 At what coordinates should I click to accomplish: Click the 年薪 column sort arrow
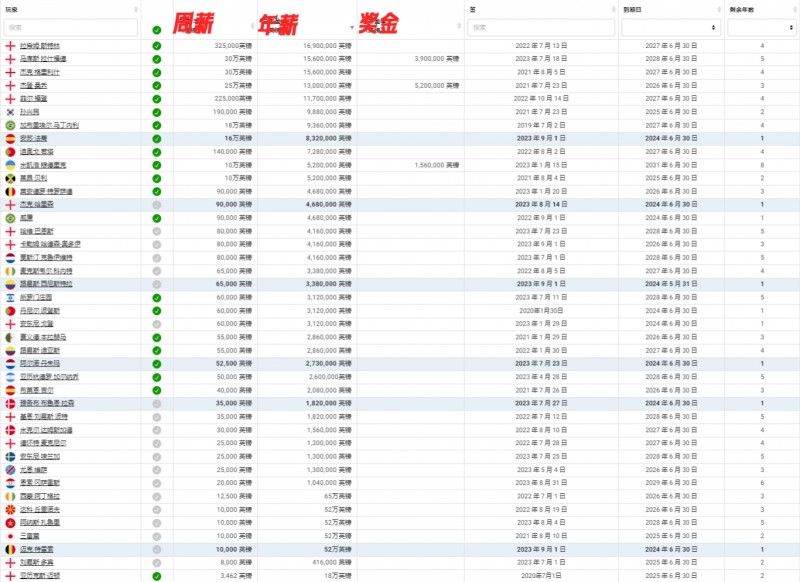point(352,27)
